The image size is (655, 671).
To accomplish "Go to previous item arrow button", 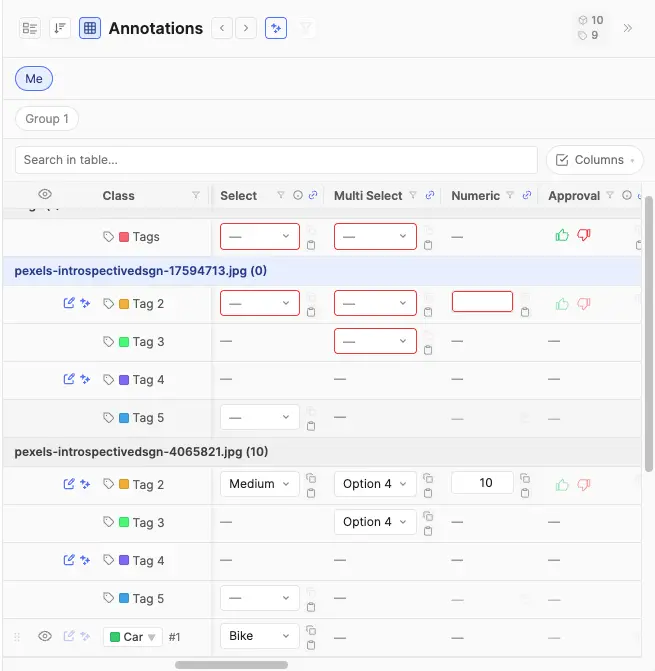I will [x=222, y=28].
